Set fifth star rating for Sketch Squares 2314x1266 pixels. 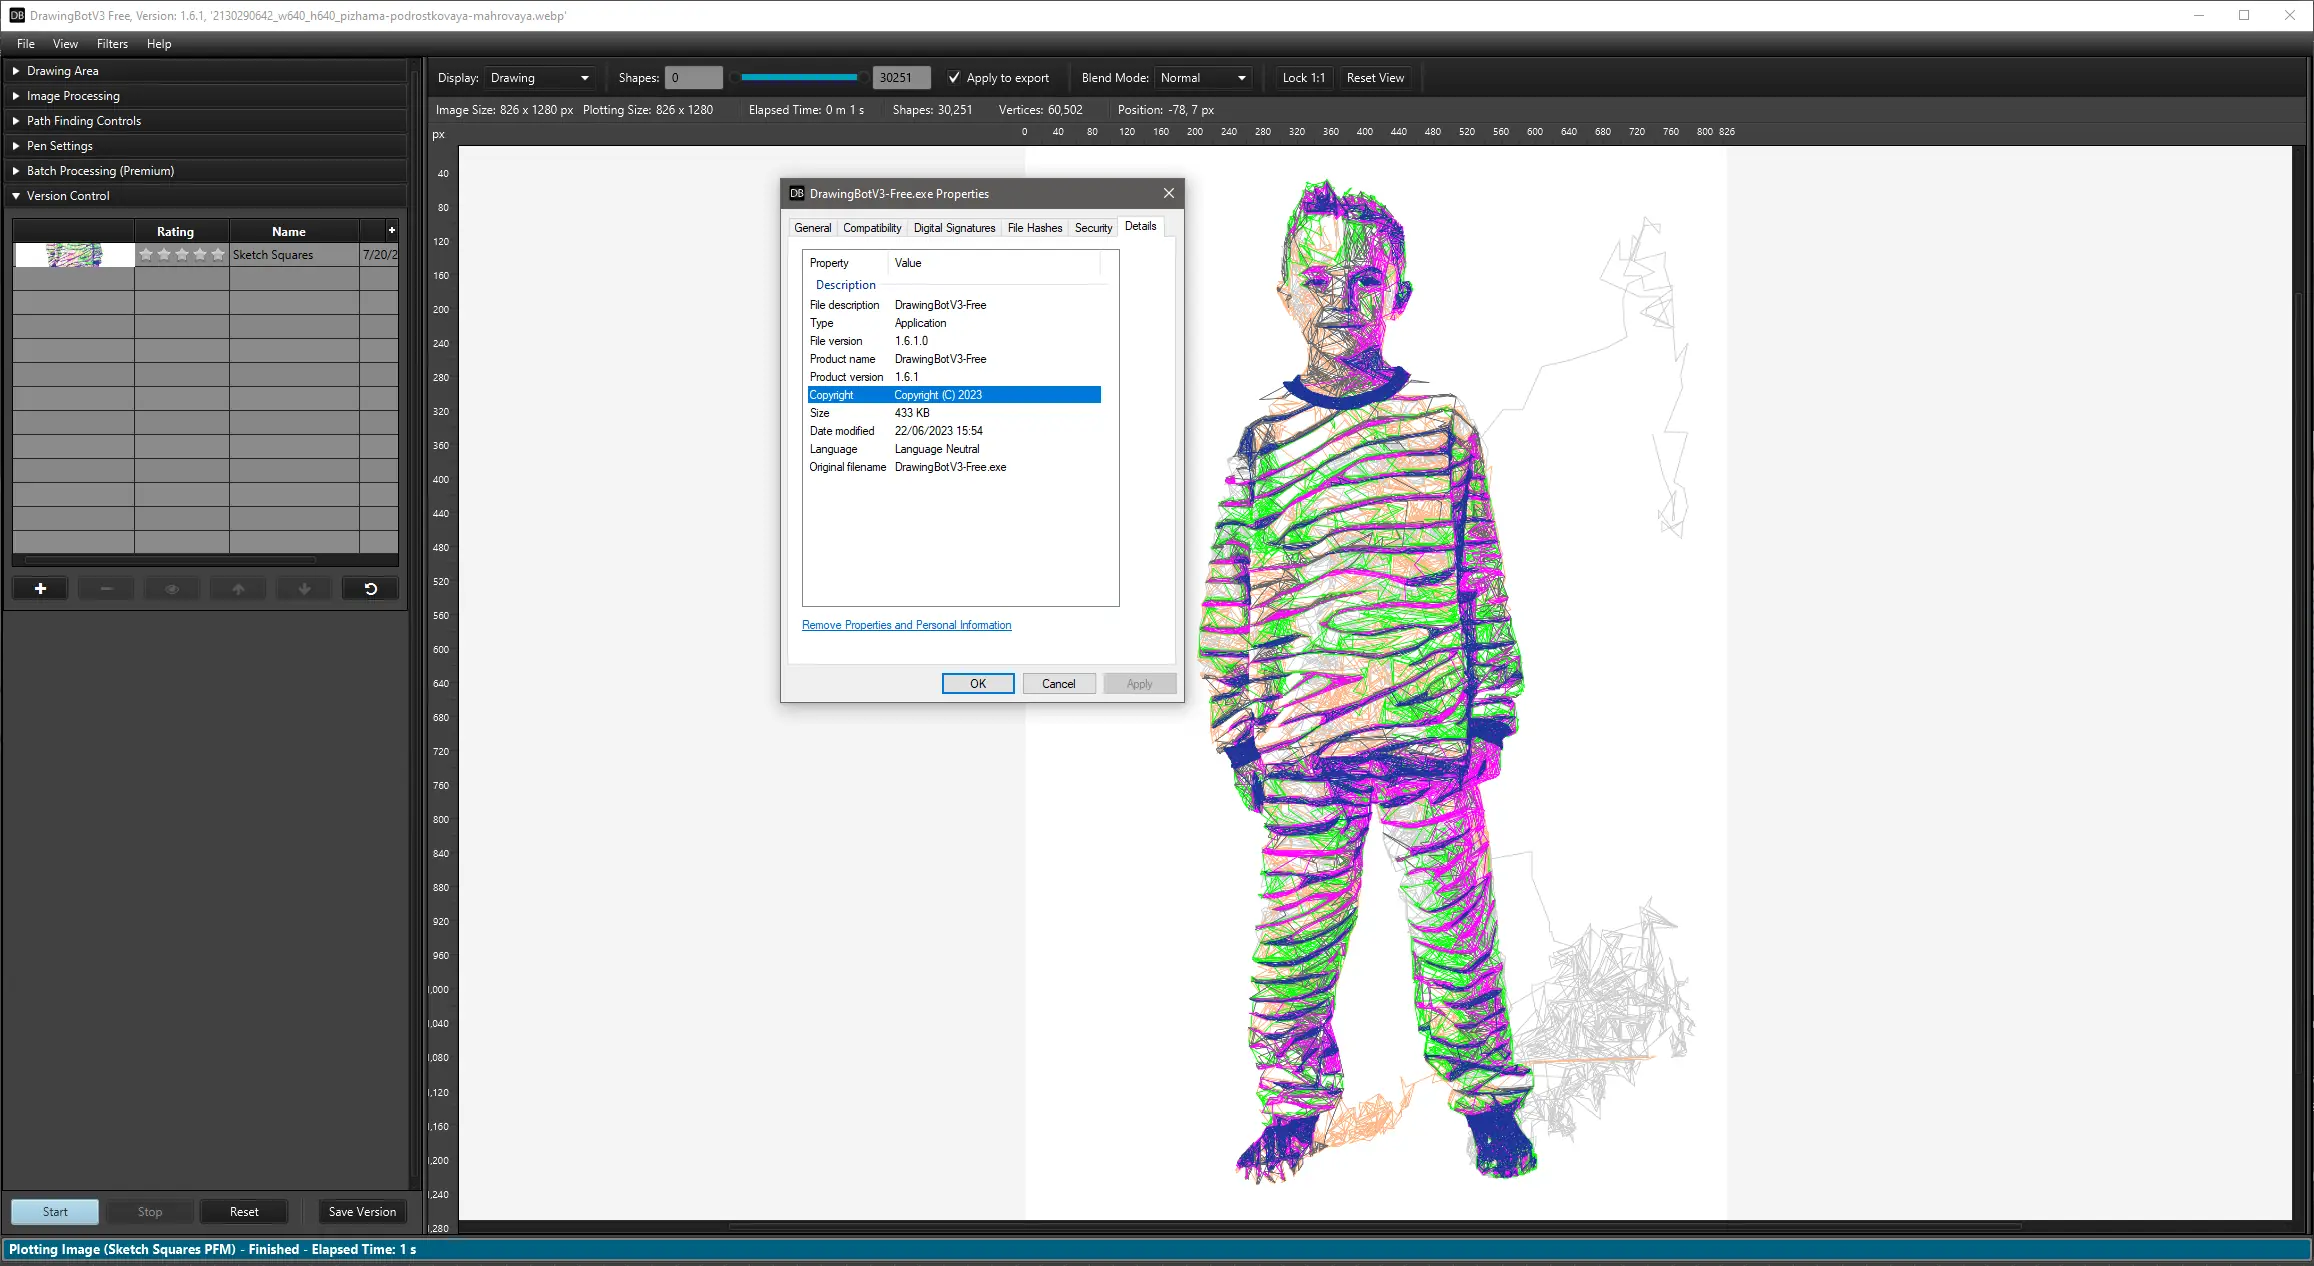(218, 255)
